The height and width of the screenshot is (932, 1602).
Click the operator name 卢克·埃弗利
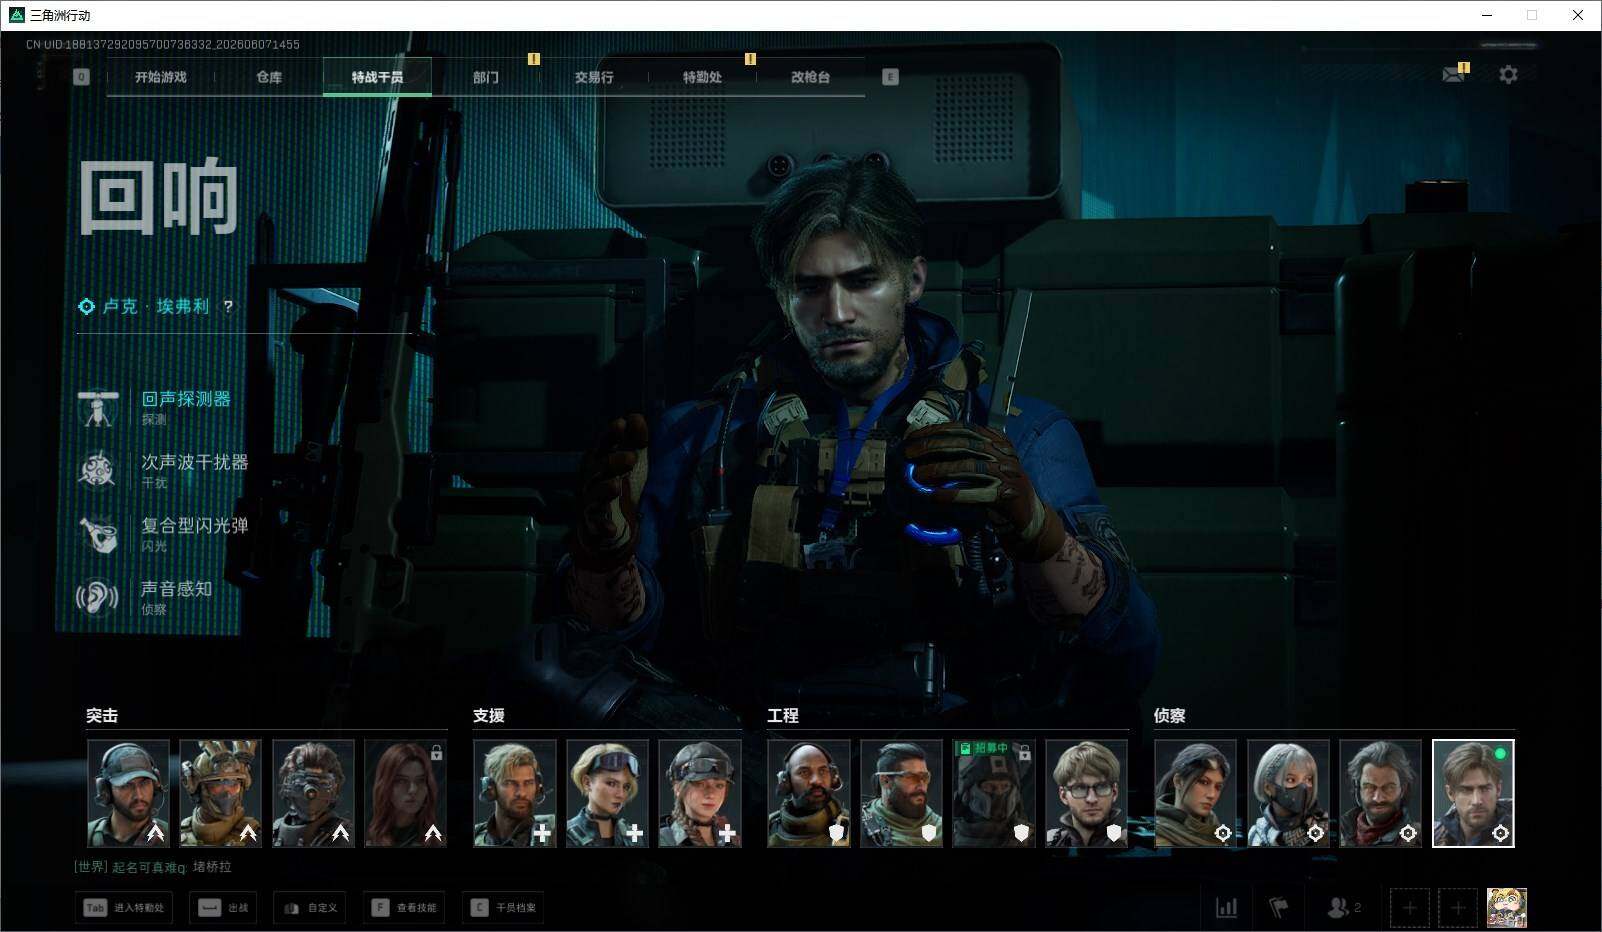click(x=156, y=306)
